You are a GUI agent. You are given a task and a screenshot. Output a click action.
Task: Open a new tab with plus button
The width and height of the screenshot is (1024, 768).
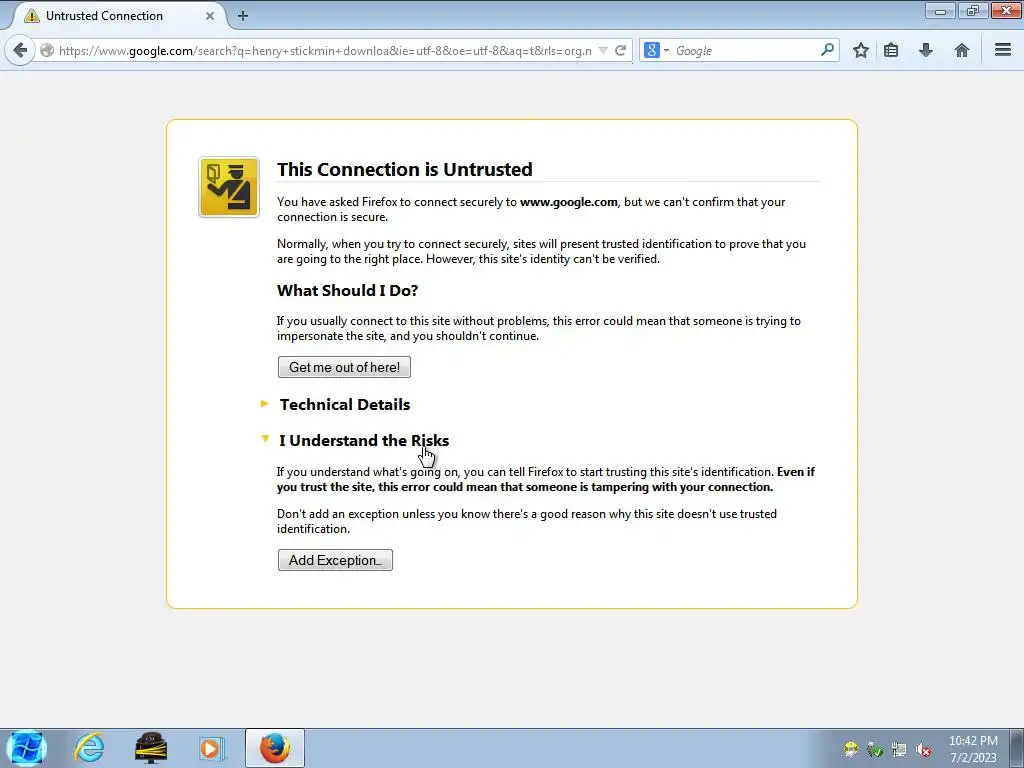click(242, 16)
